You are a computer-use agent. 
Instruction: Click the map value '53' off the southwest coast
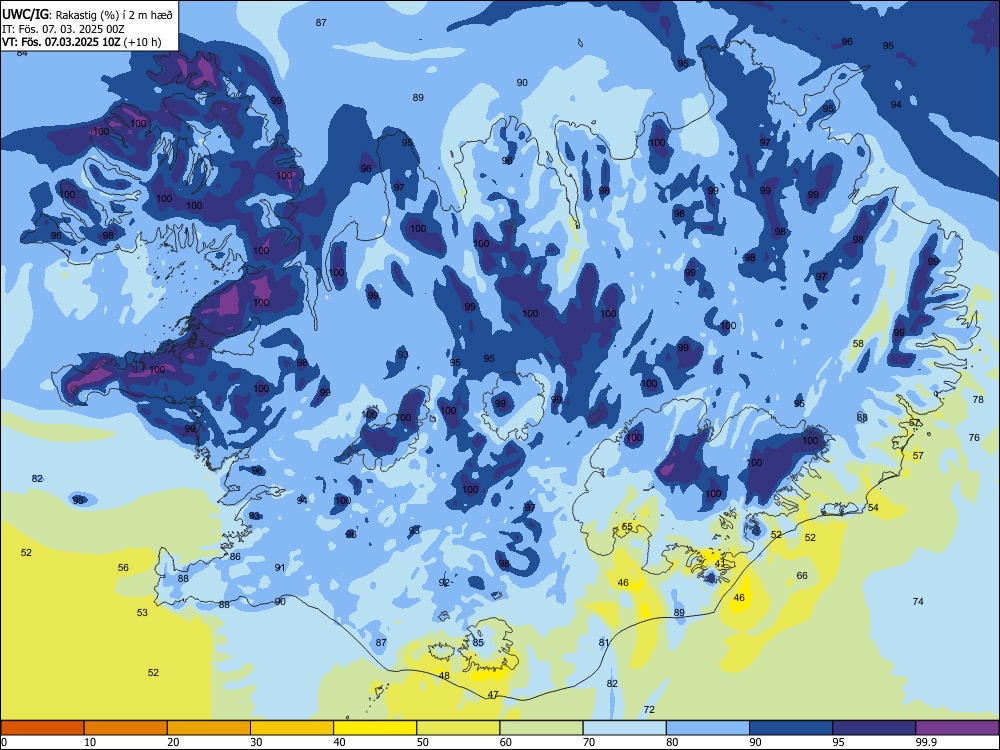pyautogui.click(x=142, y=612)
